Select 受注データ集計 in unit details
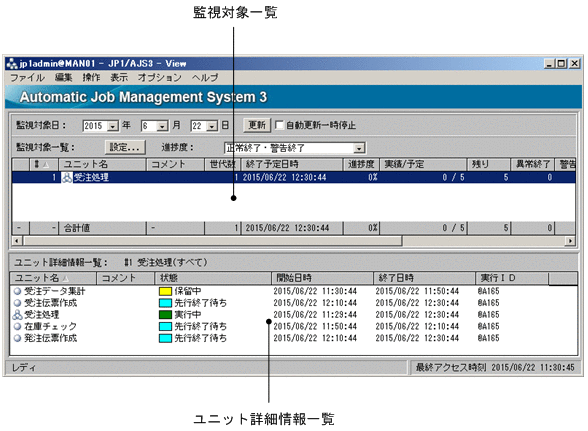 click(55, 291)
